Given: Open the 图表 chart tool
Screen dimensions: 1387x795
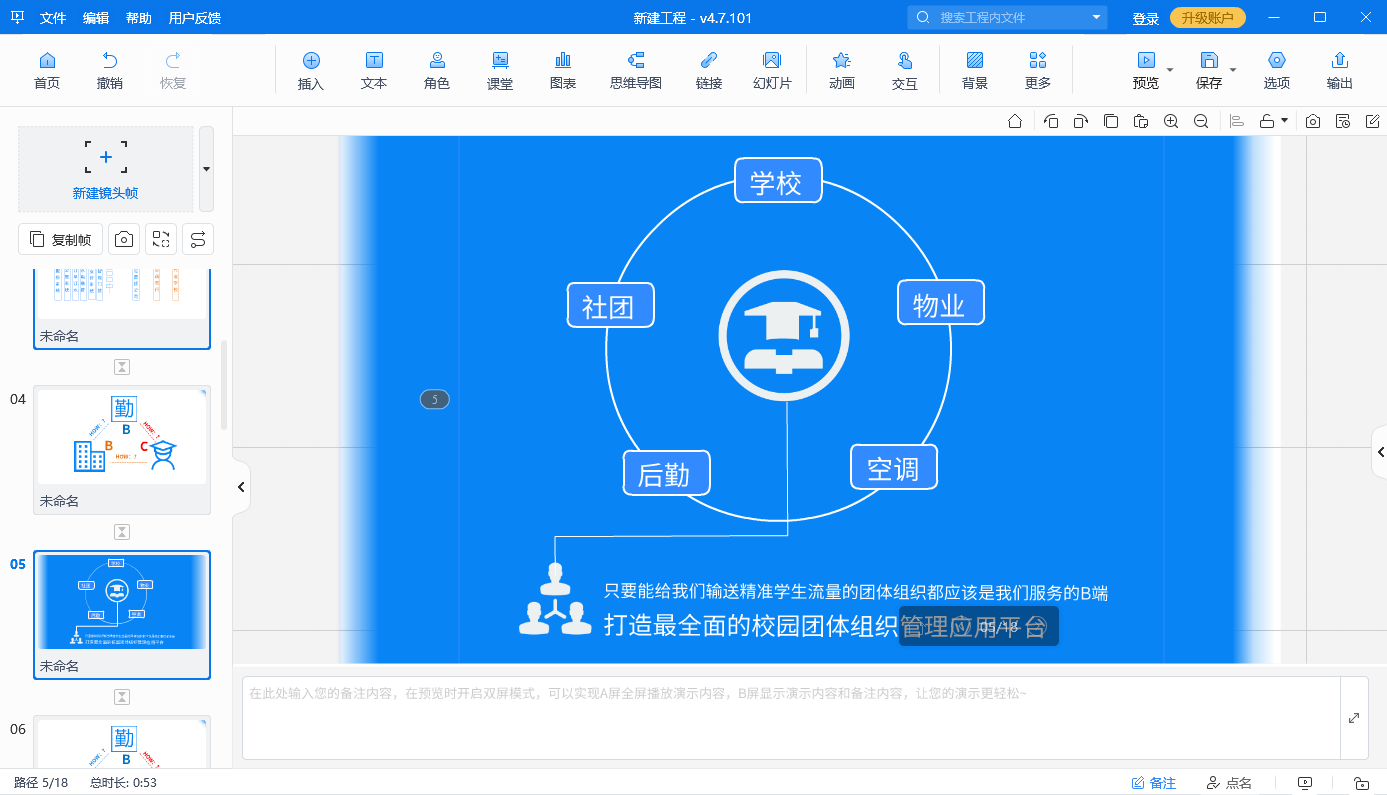Looking at the screenshot, I should pos(563,70).
